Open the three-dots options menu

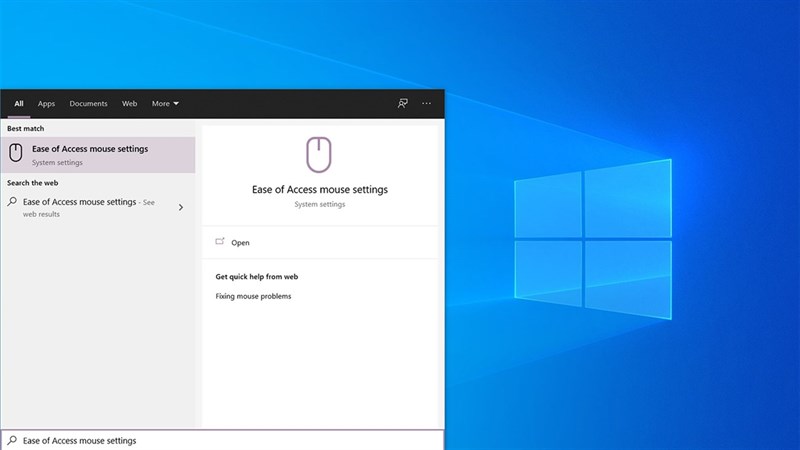427,104
